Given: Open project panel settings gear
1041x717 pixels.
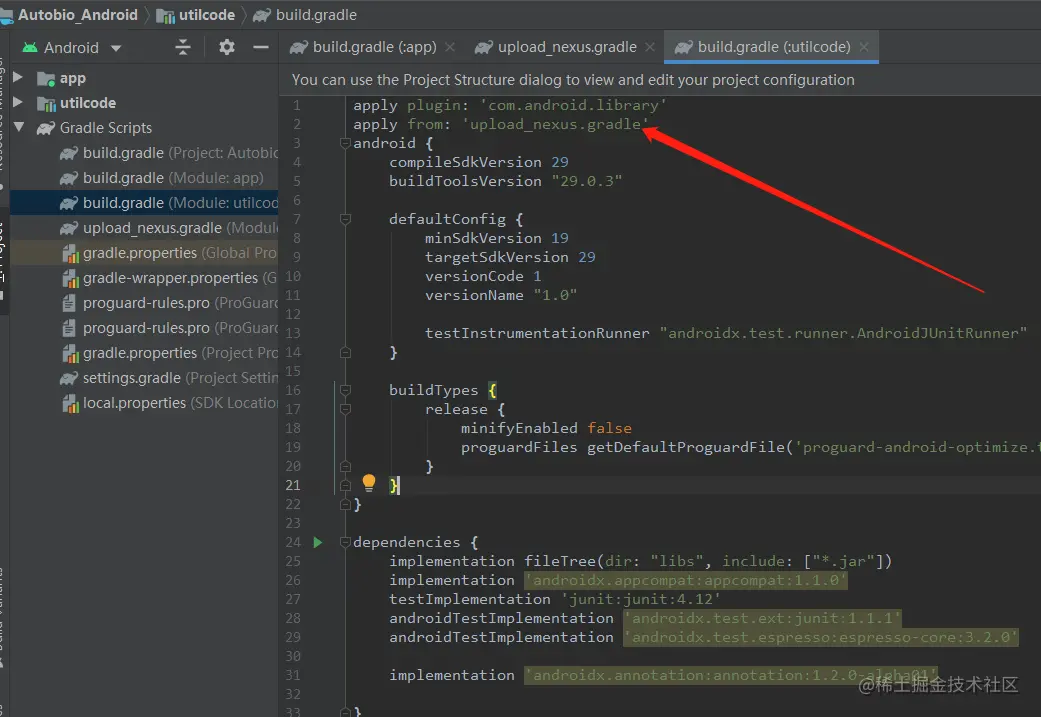Looking at the screenshot, I should (227, 47).
